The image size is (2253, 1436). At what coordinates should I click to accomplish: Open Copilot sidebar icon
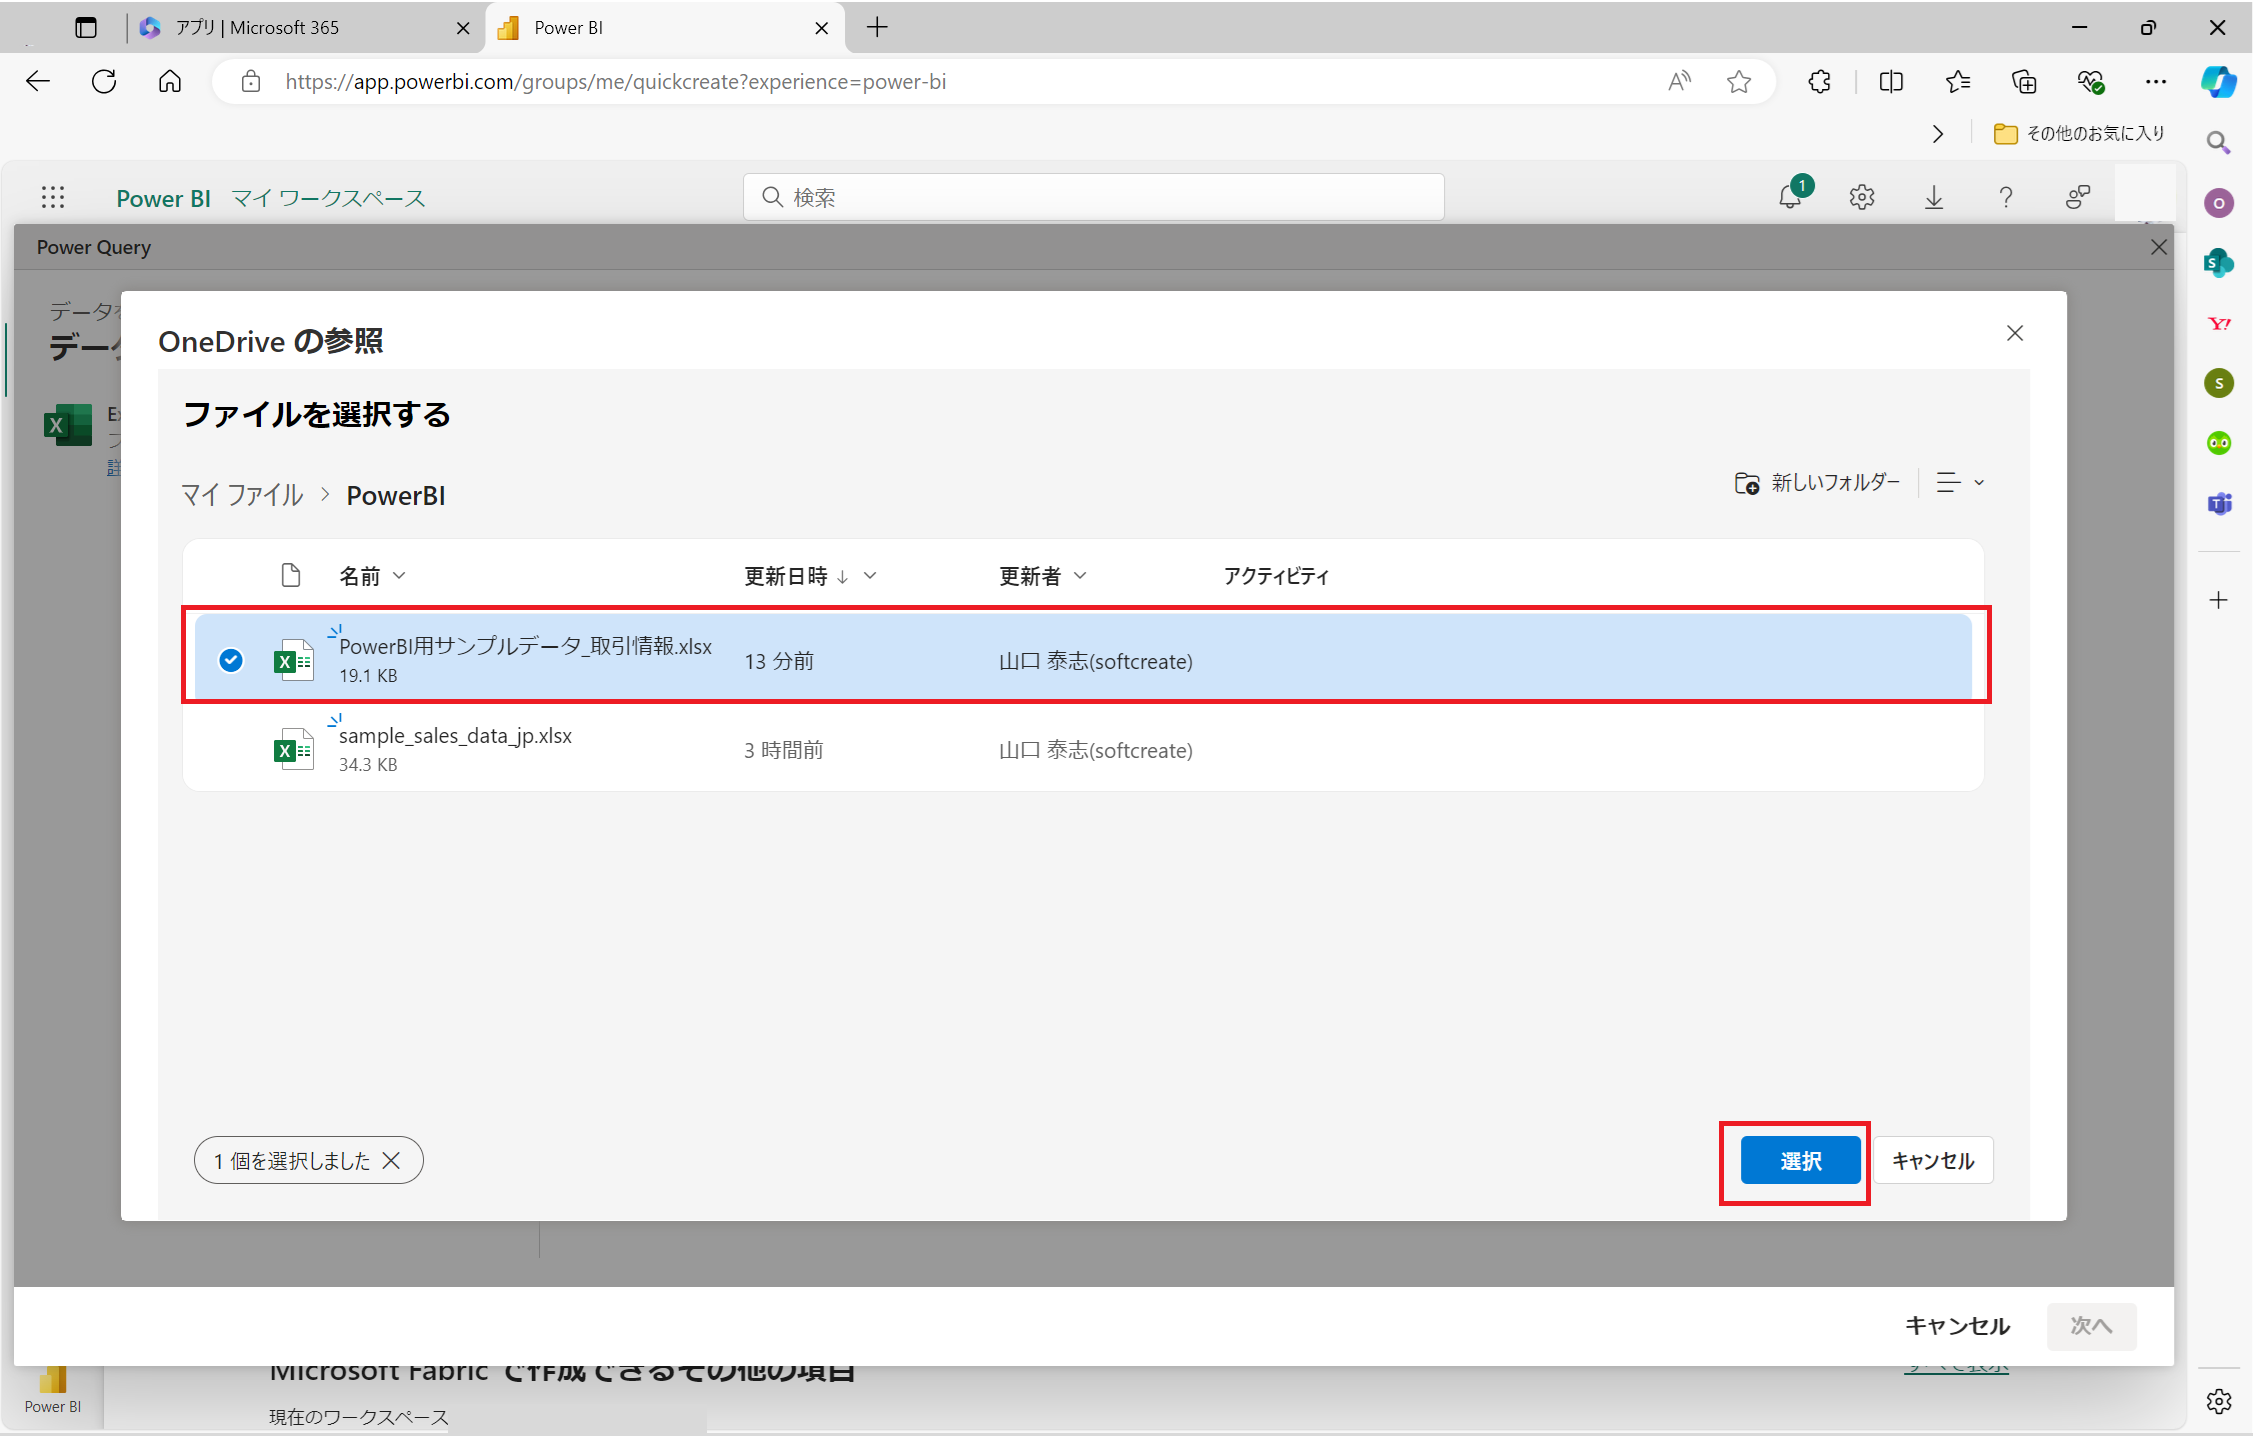click(x=2218, y=81)
